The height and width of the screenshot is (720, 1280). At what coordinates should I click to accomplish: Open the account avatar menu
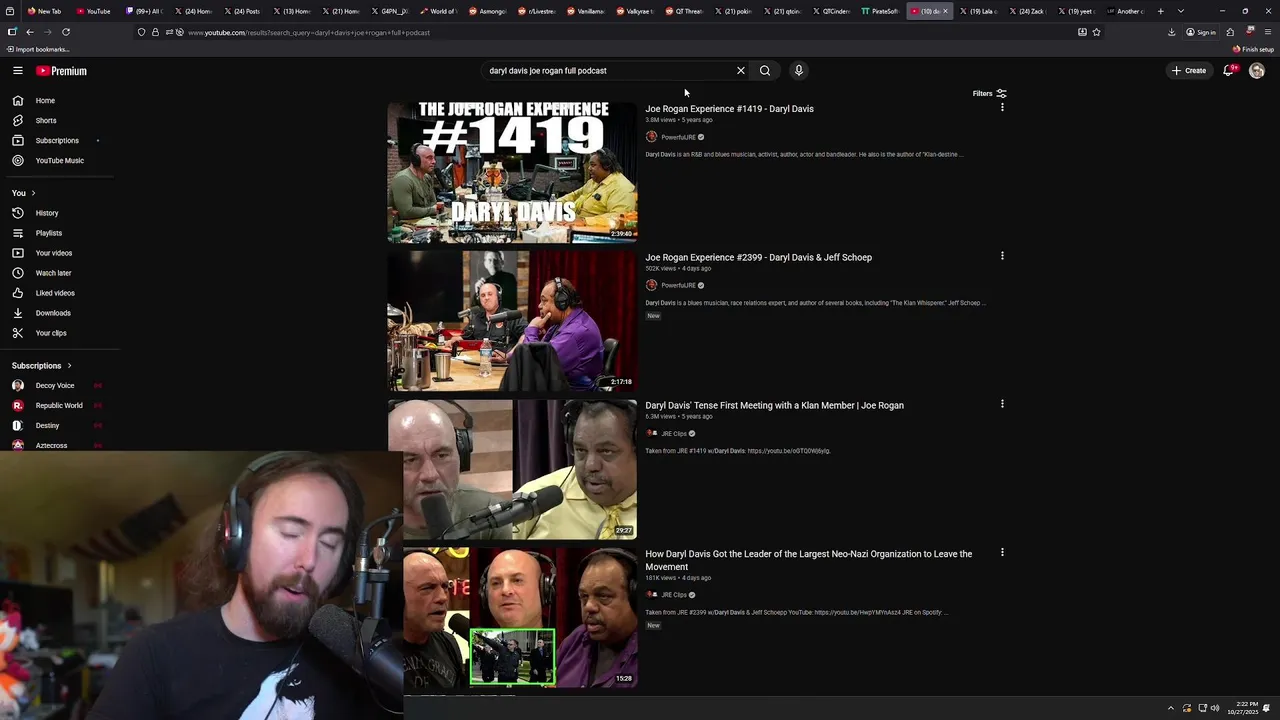pos(1257,71)
